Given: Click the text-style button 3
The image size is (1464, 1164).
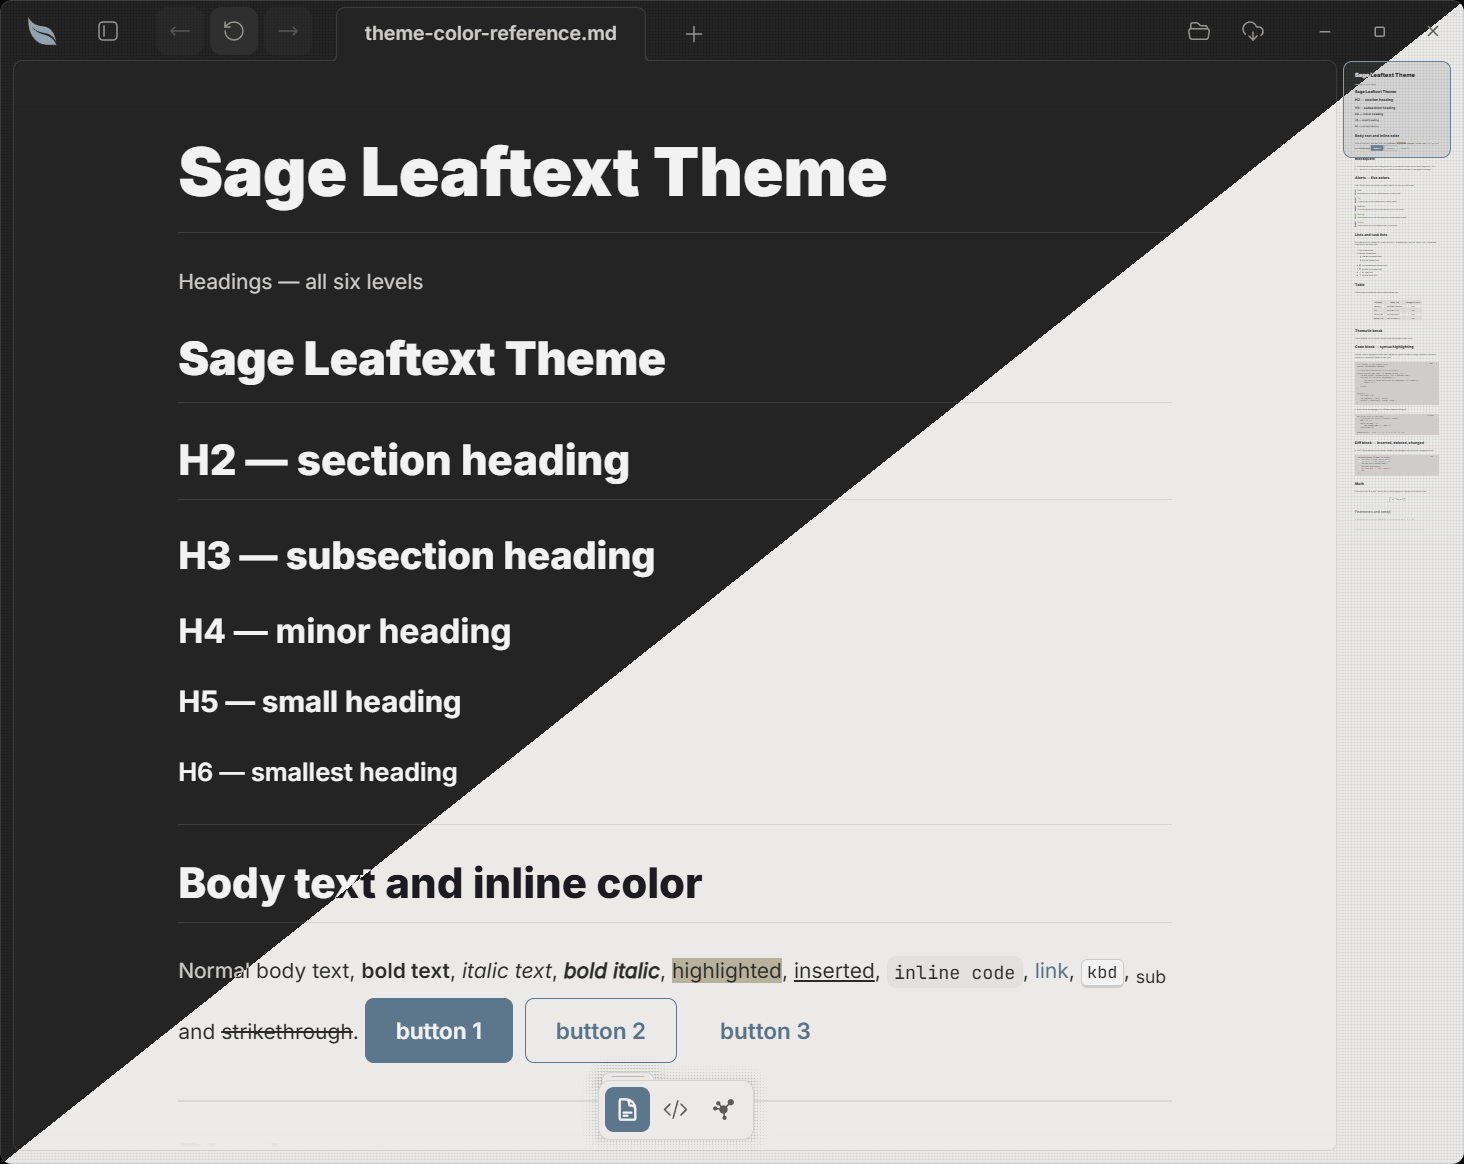Looking at the screenshot, I should (x=765, y=1031).
